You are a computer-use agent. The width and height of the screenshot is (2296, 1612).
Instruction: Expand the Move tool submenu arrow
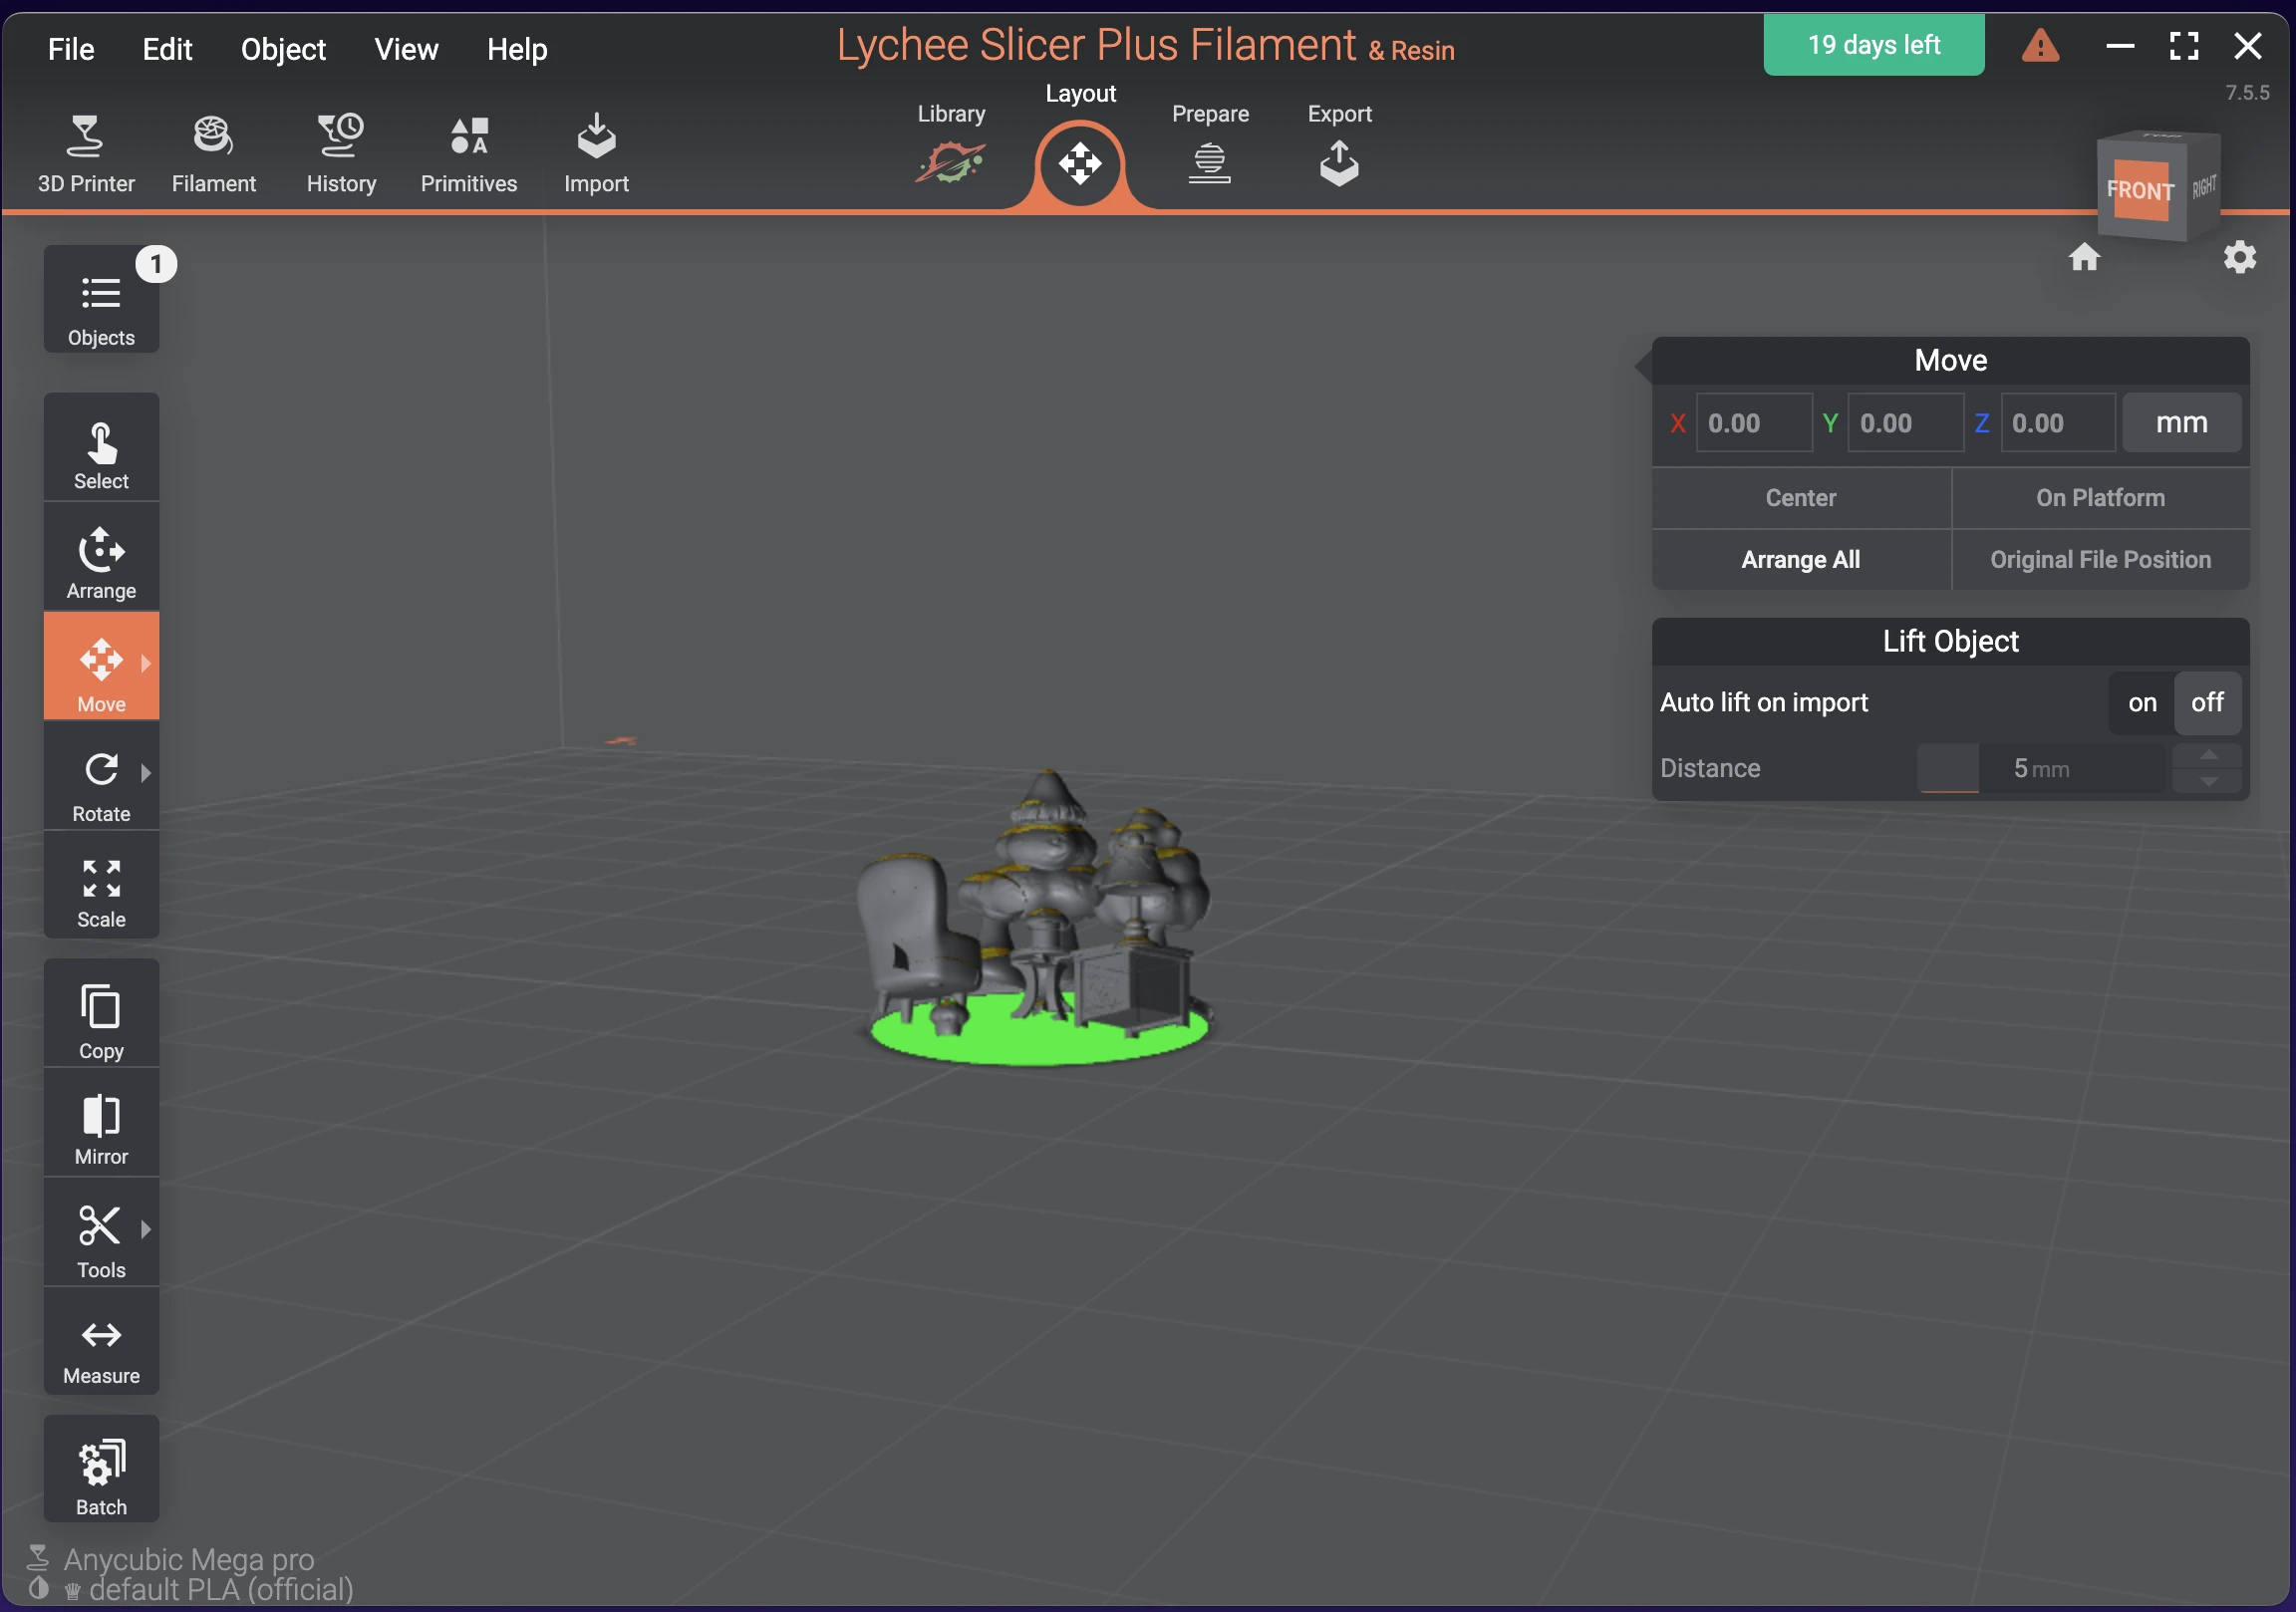point(146,663)
